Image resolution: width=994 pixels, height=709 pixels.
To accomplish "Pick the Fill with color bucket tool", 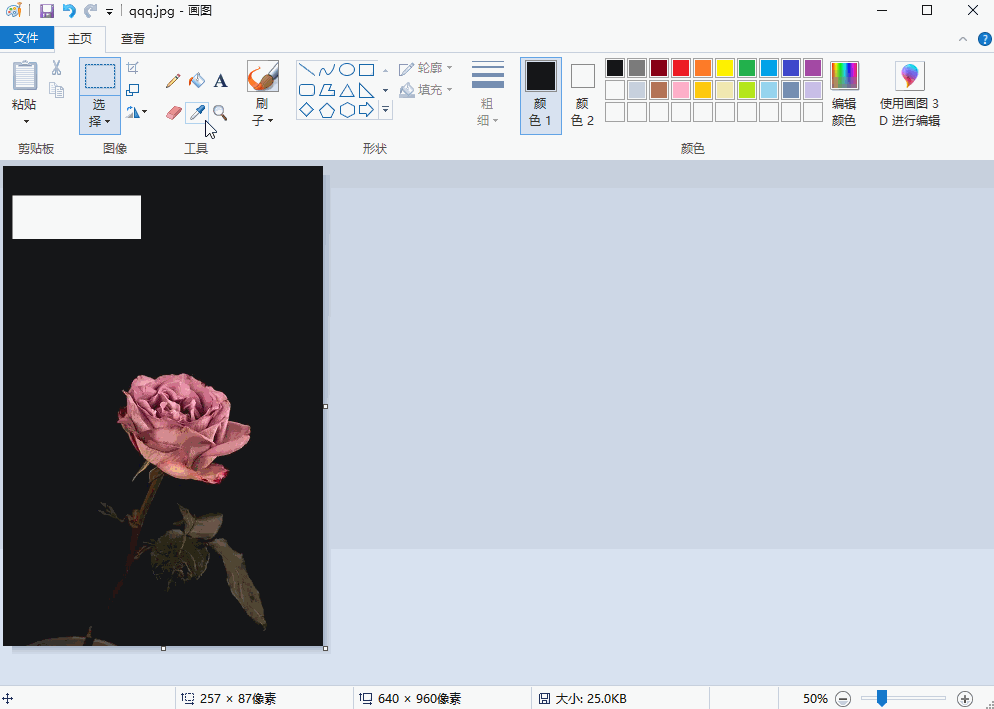I will click(x=197, y=81).
